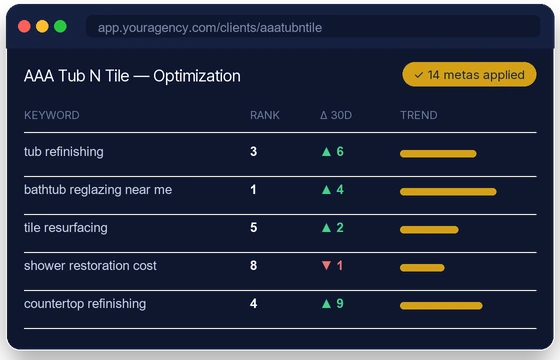The width and height of the screenshot is (560, 360).
Task: Click the yellow minimize window button
Action: [42, 26]
